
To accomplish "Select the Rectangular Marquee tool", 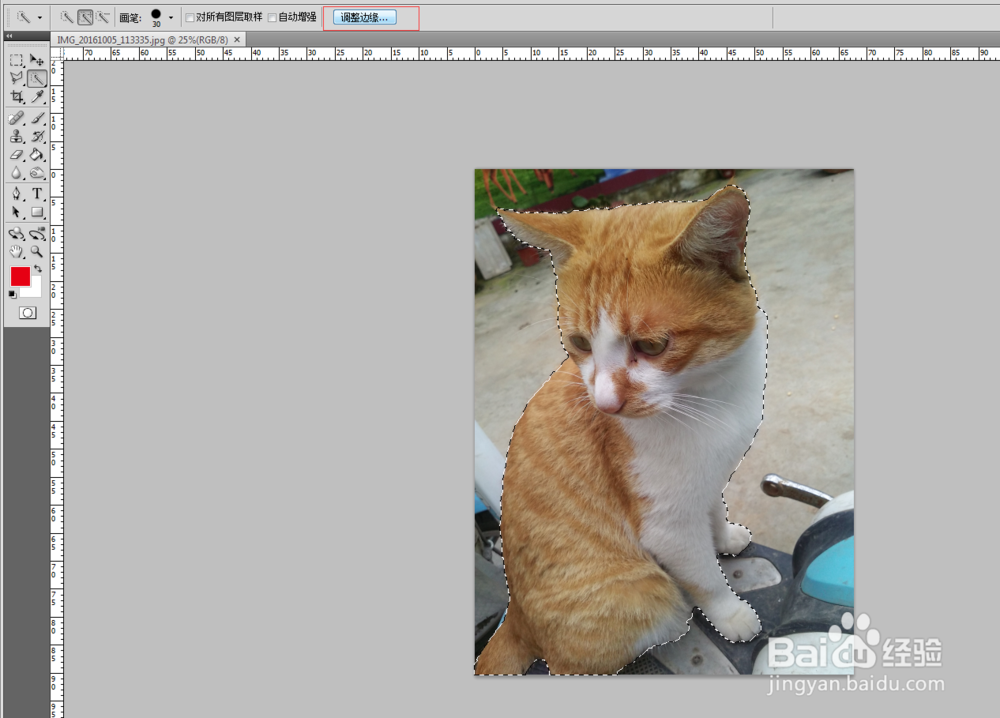I will [x=17, y=60].
